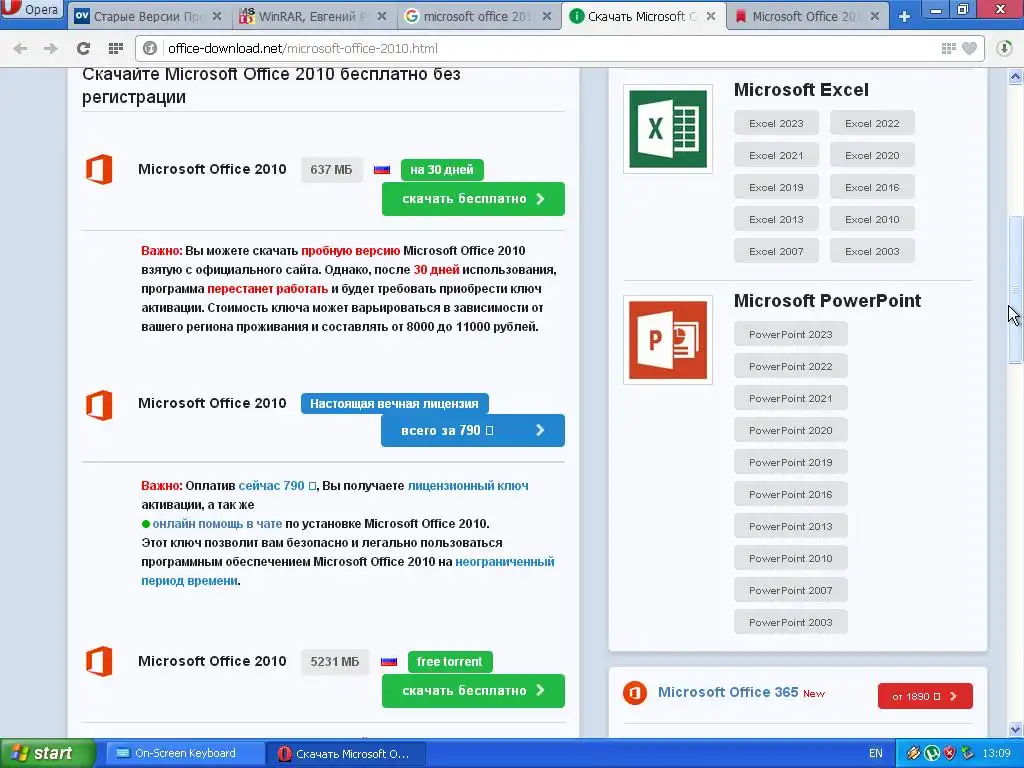This screenshot has height=768, width=1024.
Task: Click the всего за 790 blue button
Action: (x=473, y=430)
